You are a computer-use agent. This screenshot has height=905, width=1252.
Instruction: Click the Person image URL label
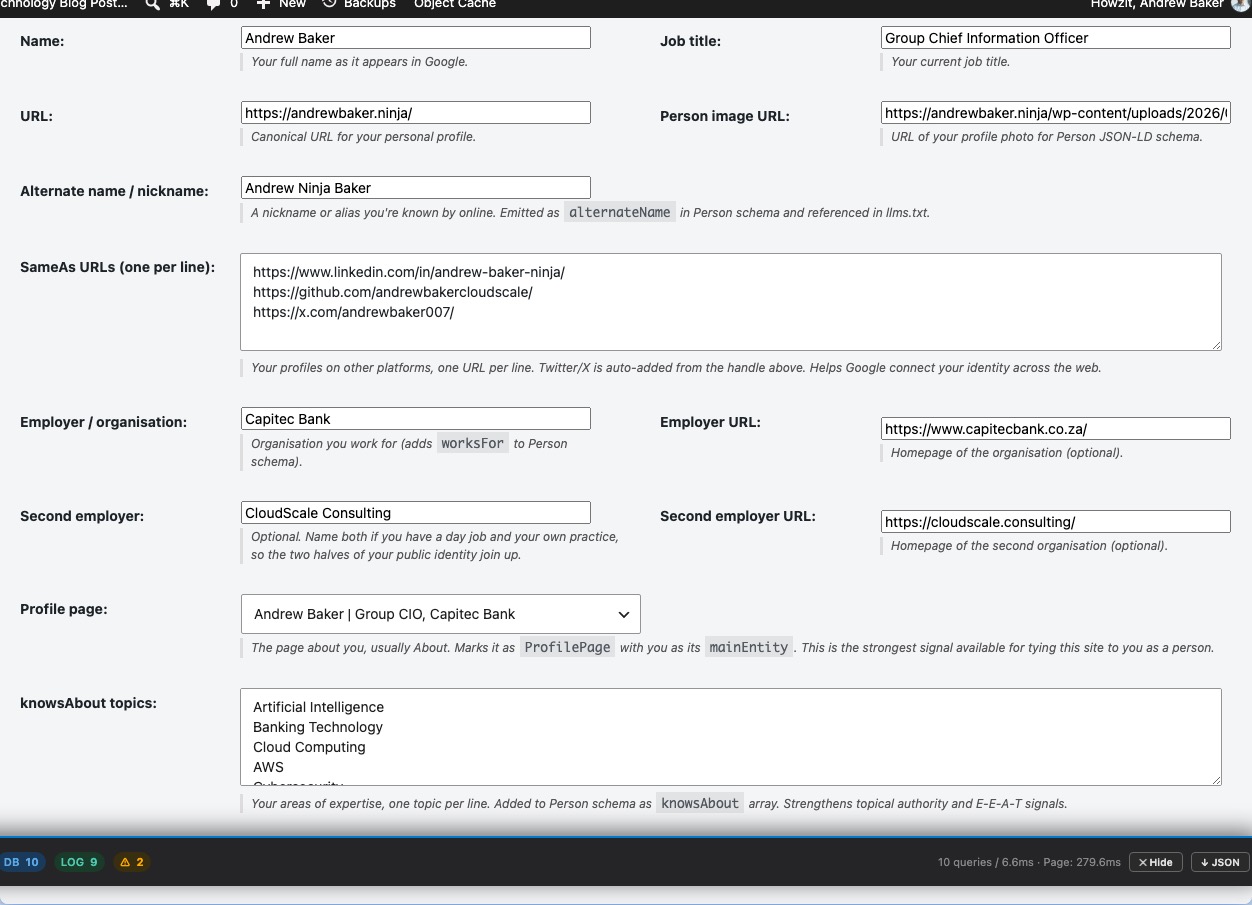pos(725,116)
